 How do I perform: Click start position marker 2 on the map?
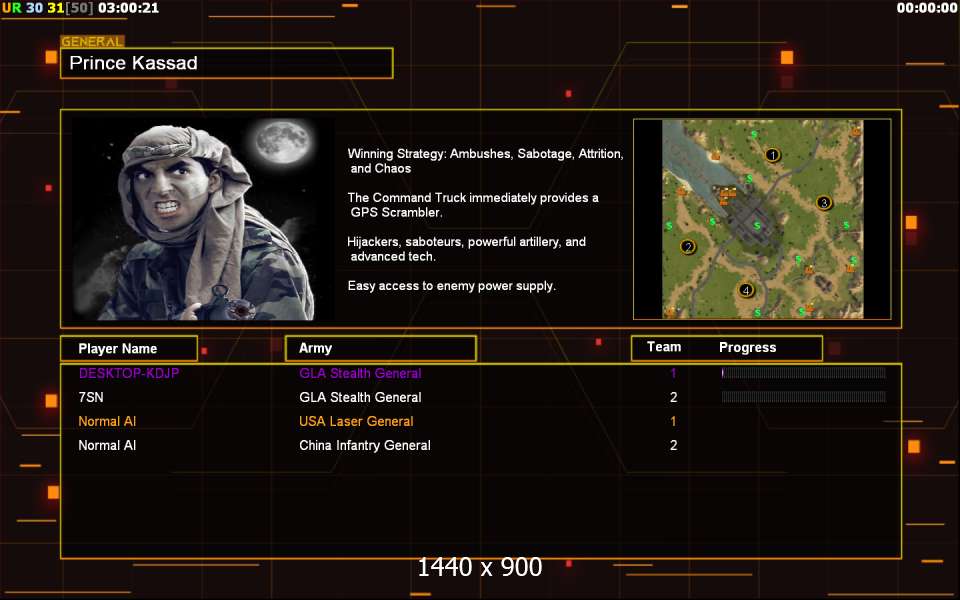coord(688,247)
